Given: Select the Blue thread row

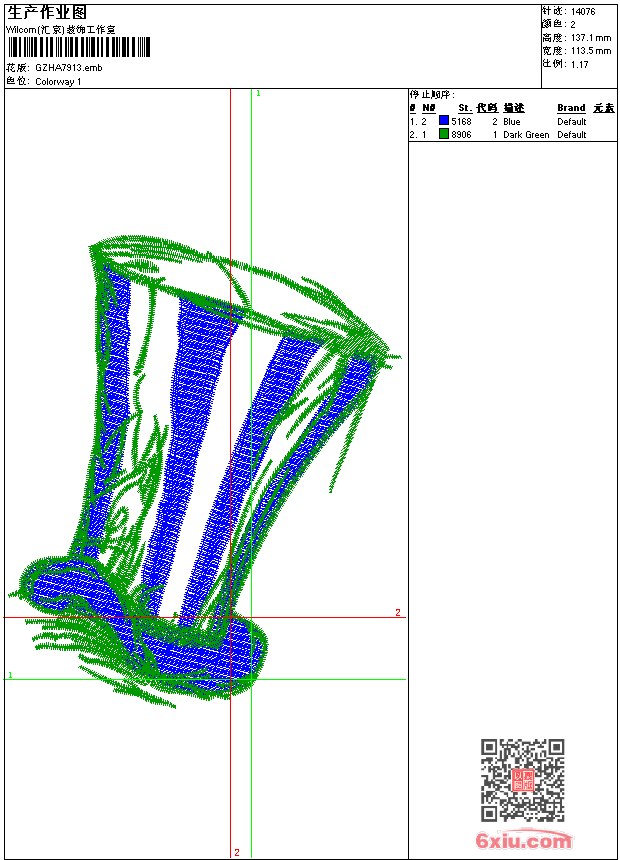Looking at the screenshot, I should coord(511,121).
